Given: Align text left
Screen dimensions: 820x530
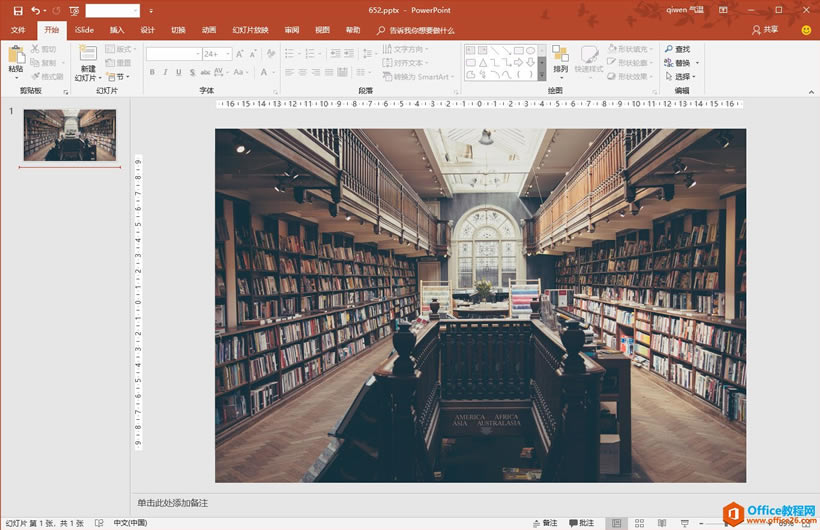Looking at the screenshot, I should pos(289,72).
